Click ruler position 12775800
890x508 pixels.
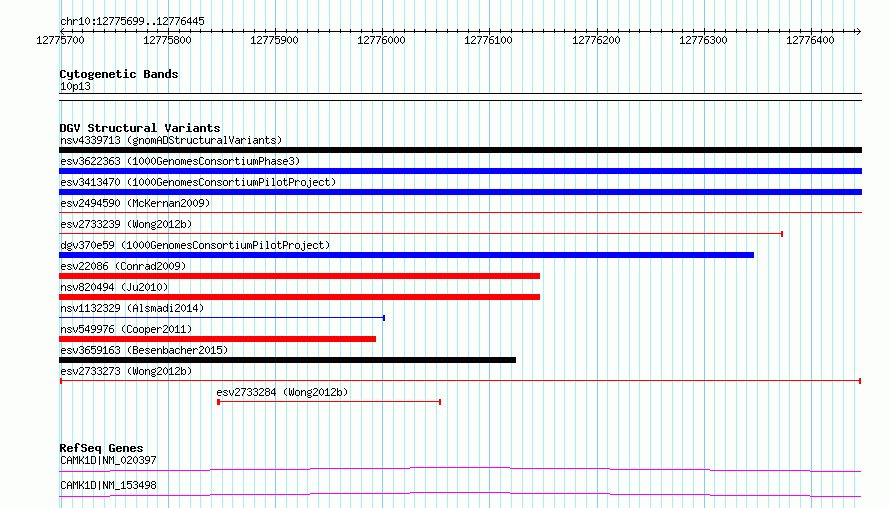pos(167,40)
